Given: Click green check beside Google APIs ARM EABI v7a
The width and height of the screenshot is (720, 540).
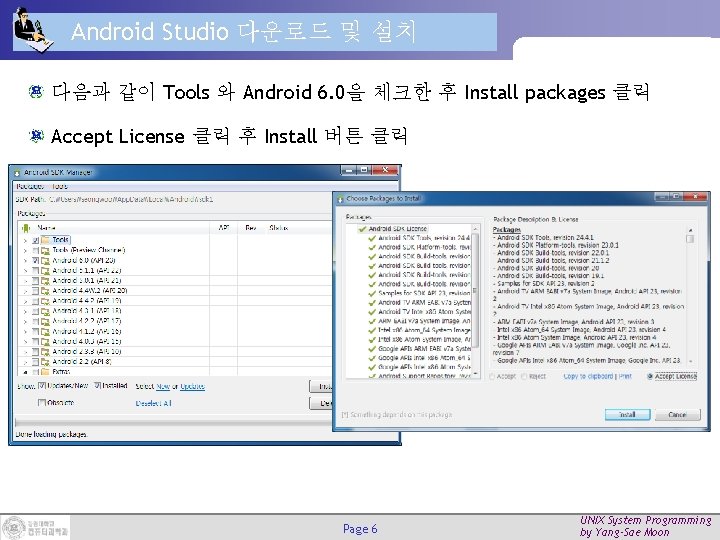Looking at the screenshot, I should pyautogui.click(x=372, y=349).
